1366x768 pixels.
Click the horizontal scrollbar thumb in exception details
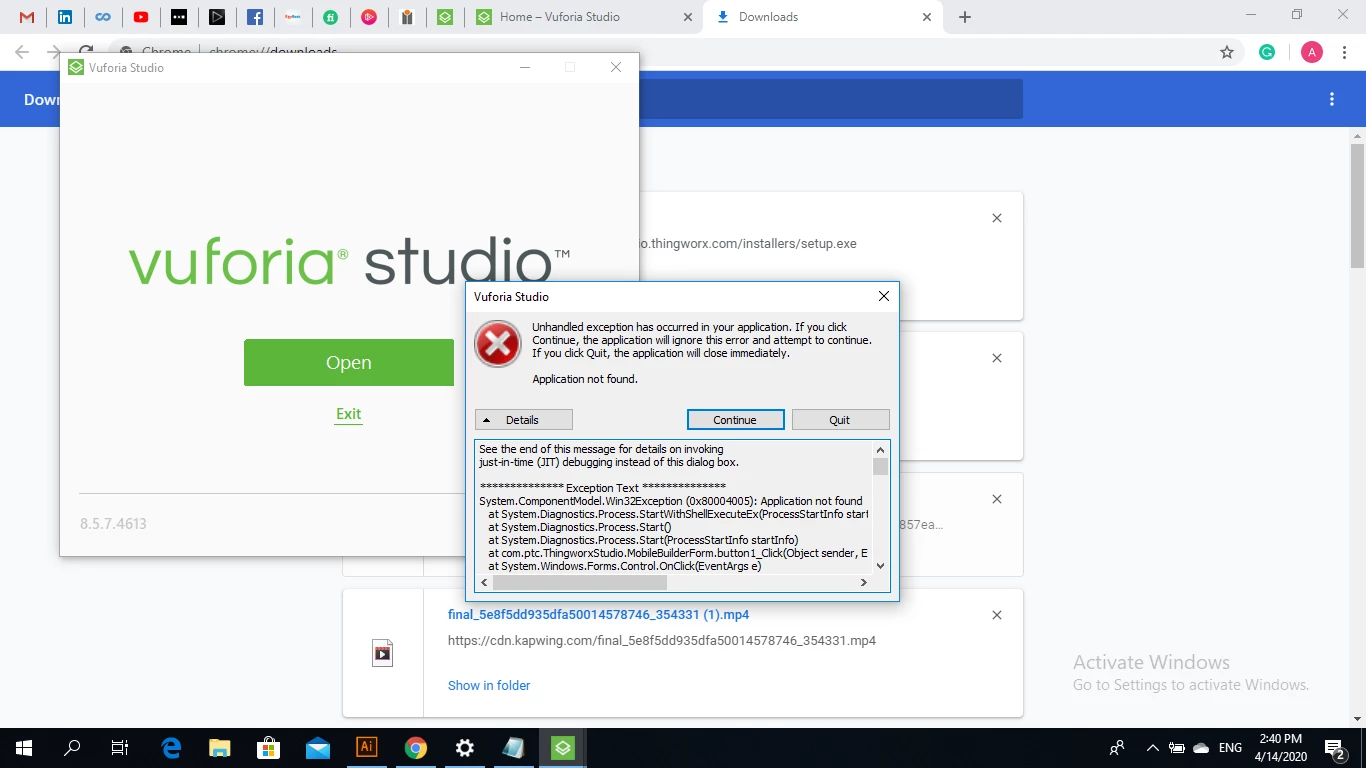point(580,582)
